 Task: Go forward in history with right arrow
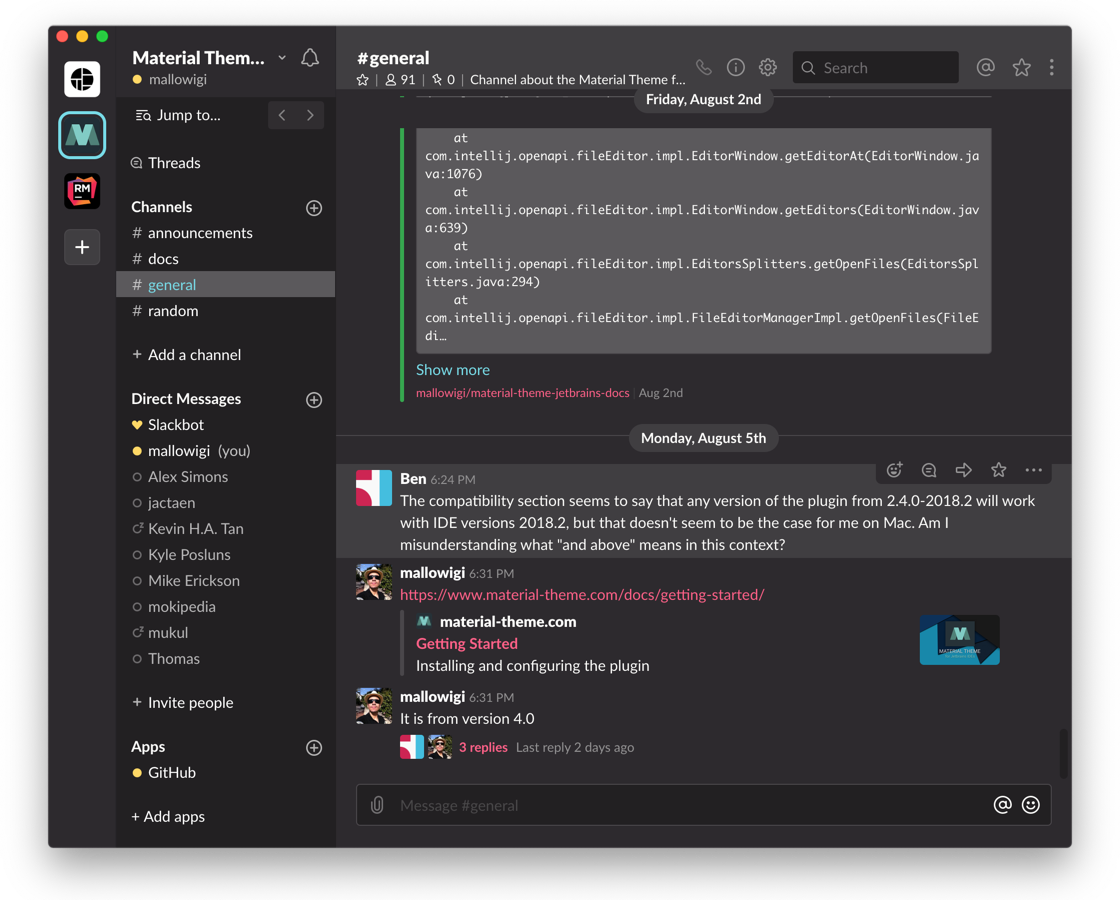[310, 115]
